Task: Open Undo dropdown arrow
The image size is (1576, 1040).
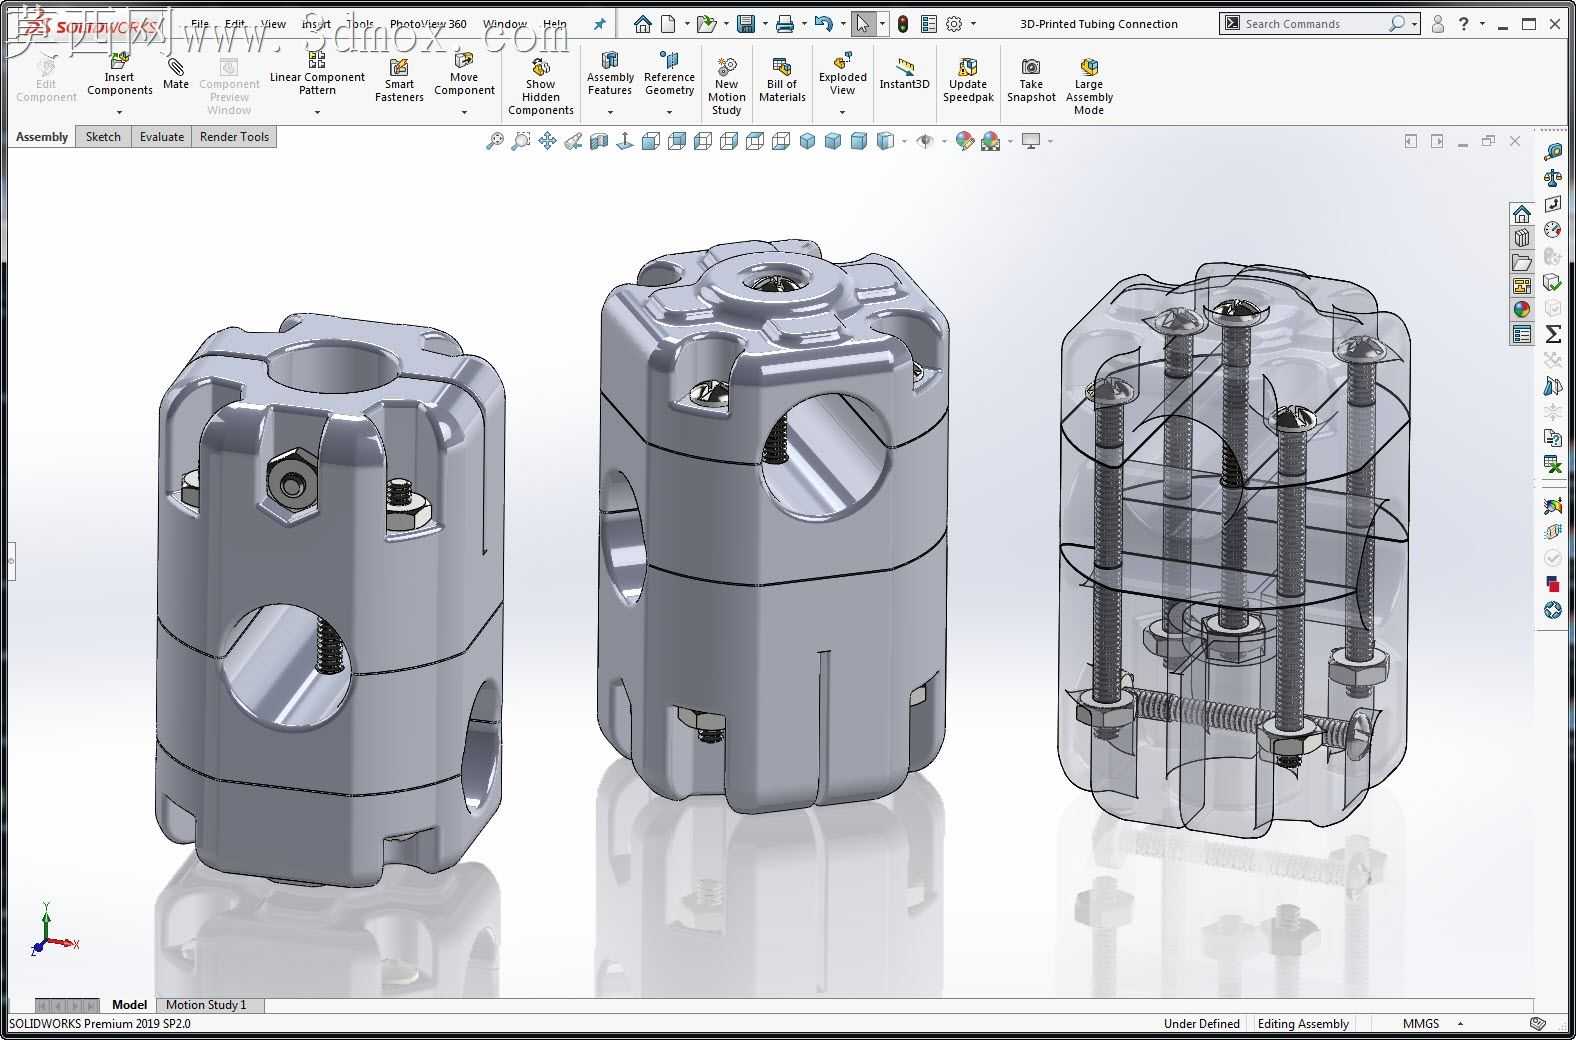Action: (842, 24)
